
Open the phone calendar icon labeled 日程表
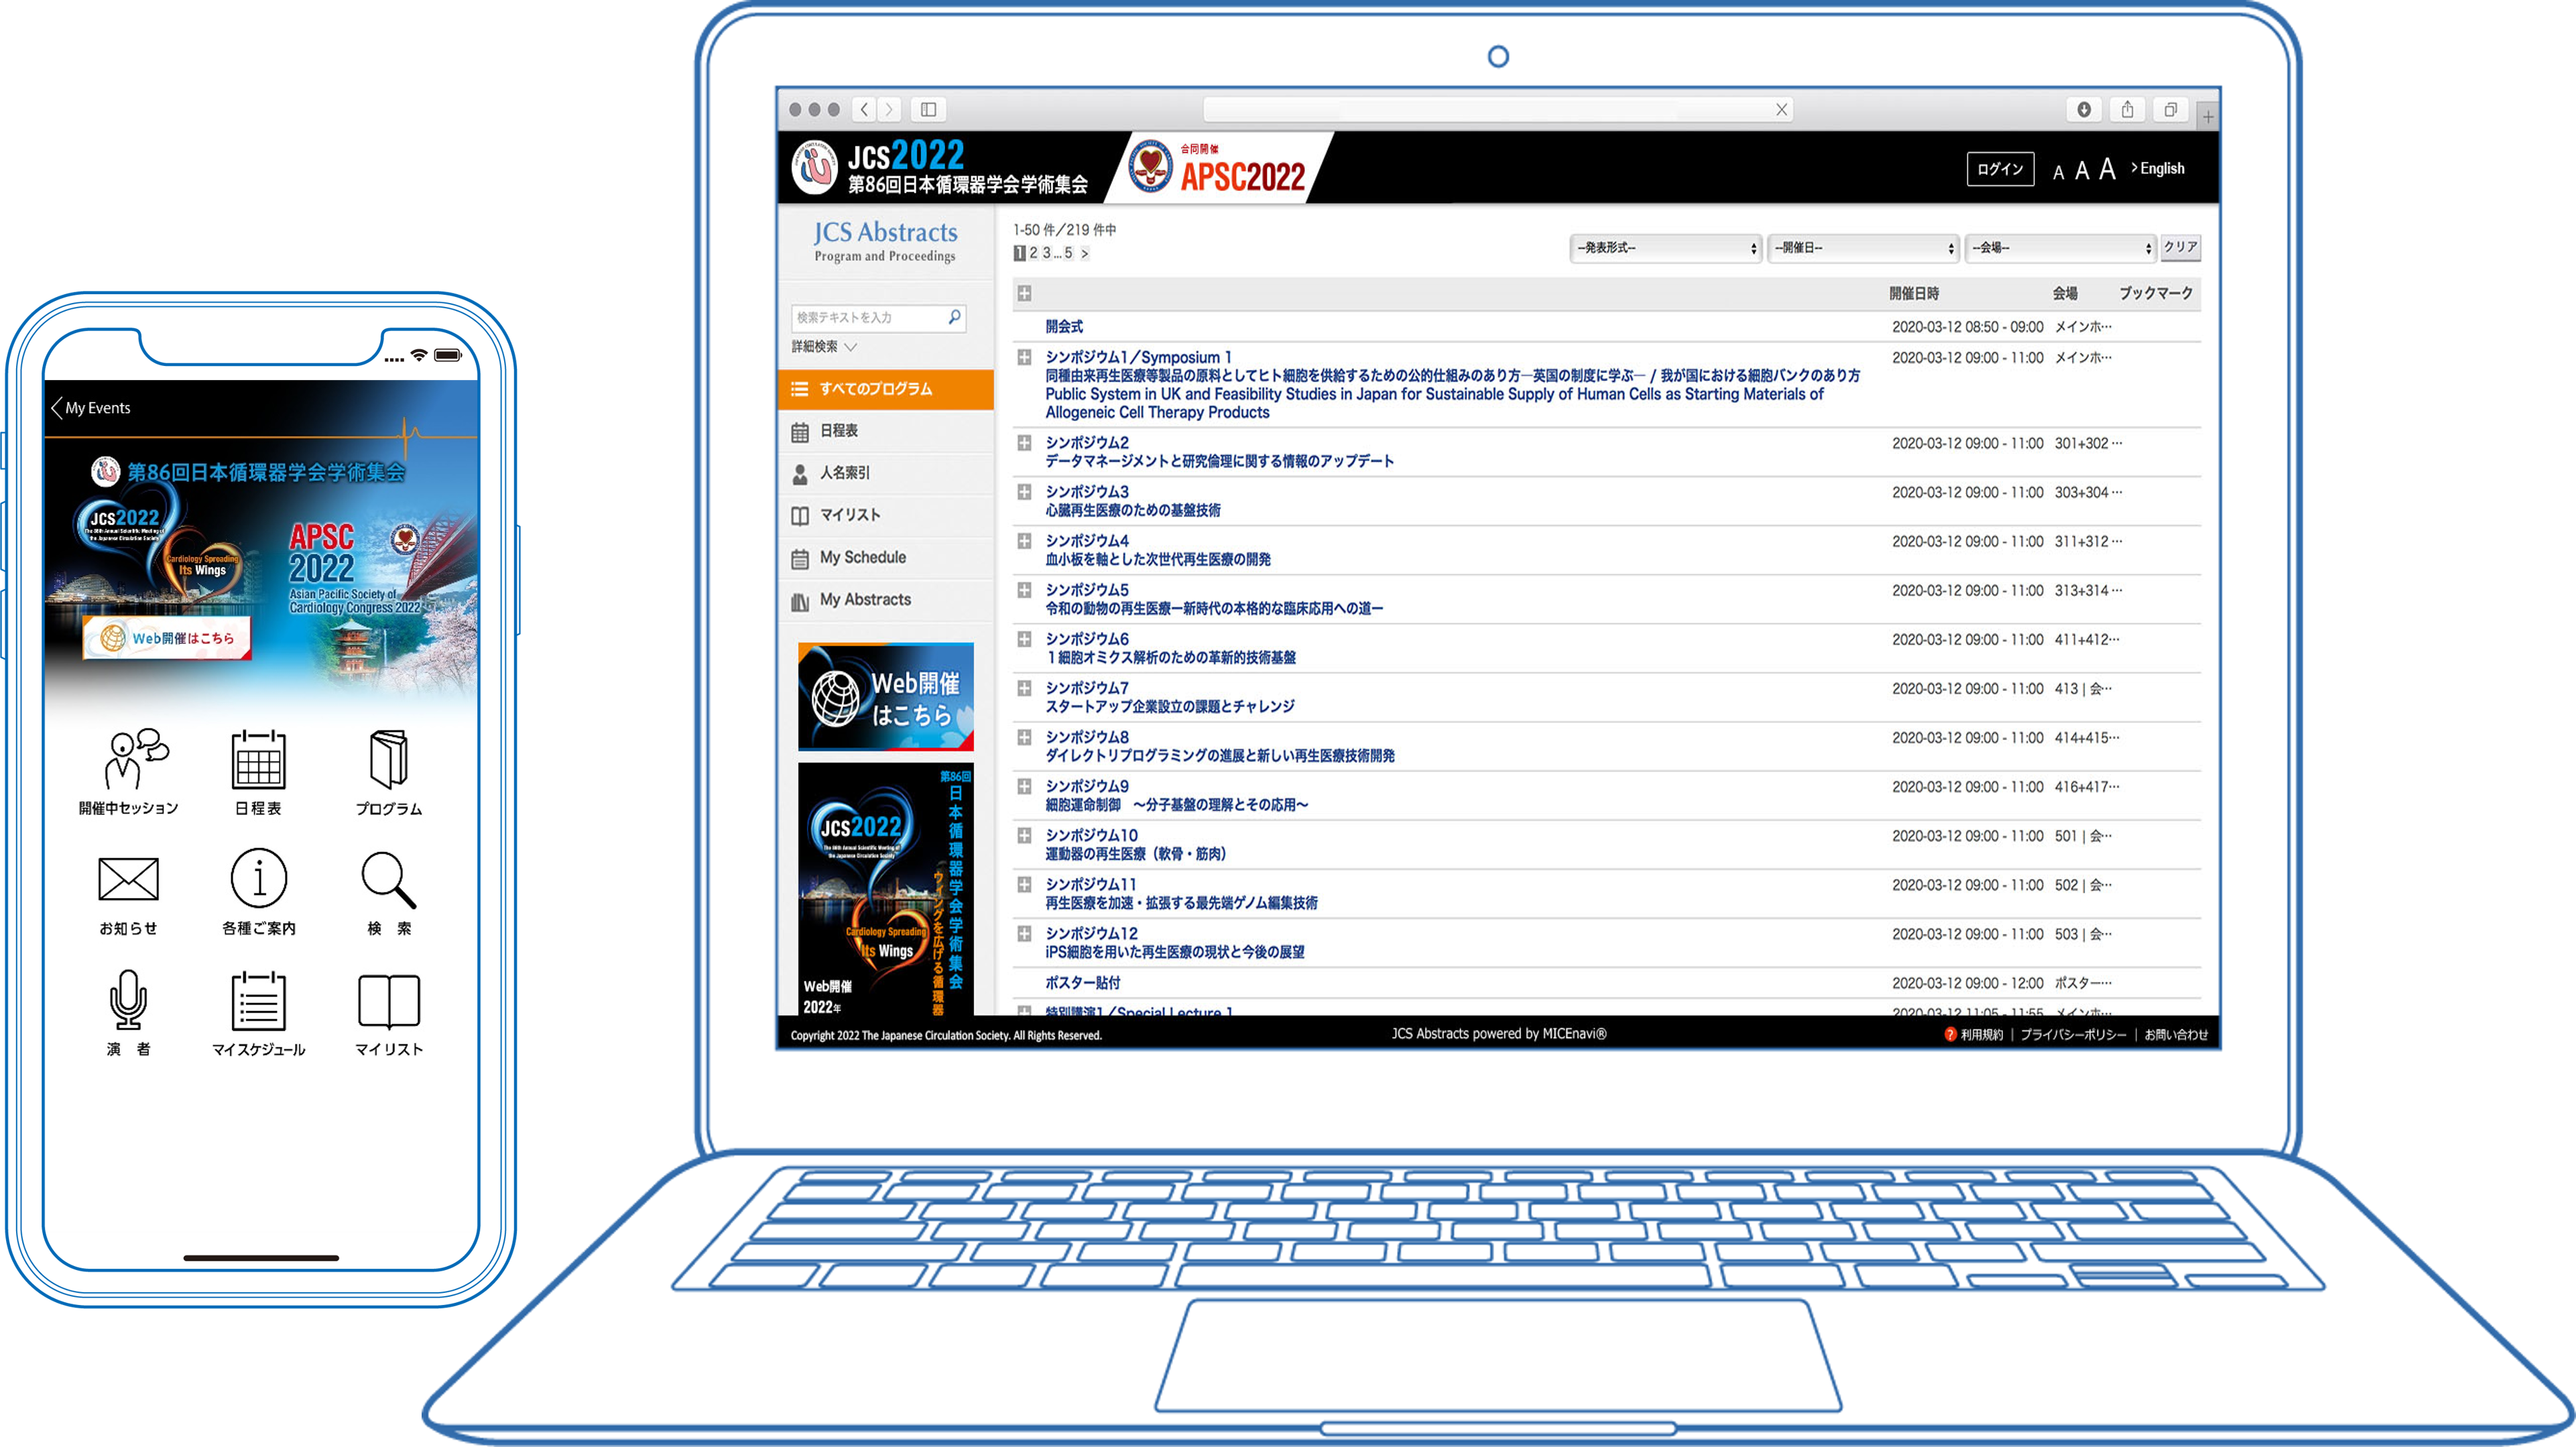tap(258, 771)
